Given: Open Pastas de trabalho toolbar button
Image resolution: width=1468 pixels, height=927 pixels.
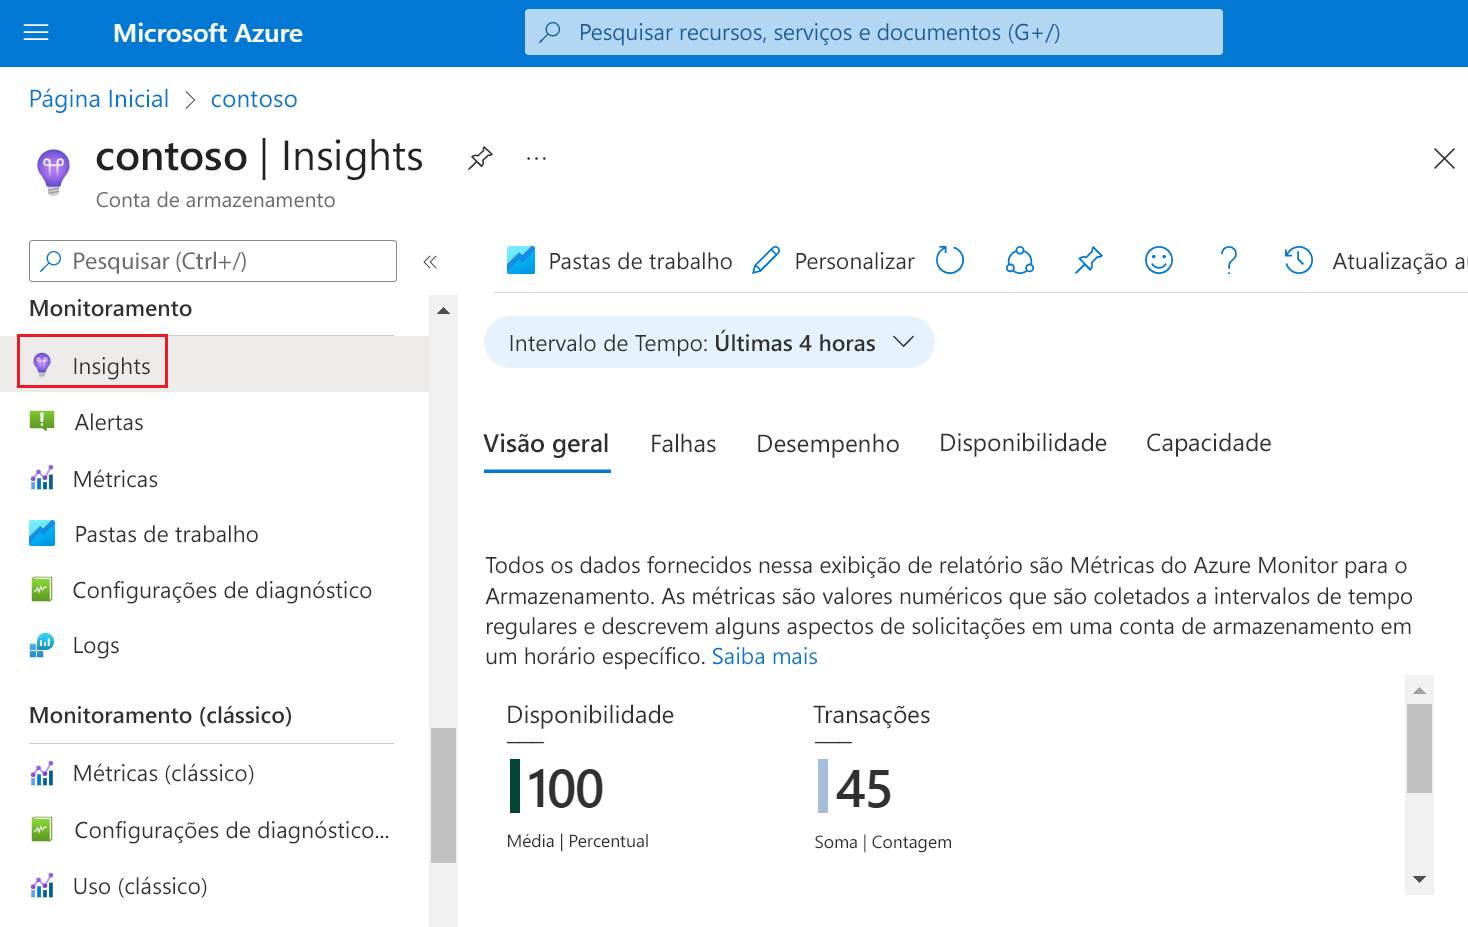Looking at the screenshot, I should coord(620,261).
